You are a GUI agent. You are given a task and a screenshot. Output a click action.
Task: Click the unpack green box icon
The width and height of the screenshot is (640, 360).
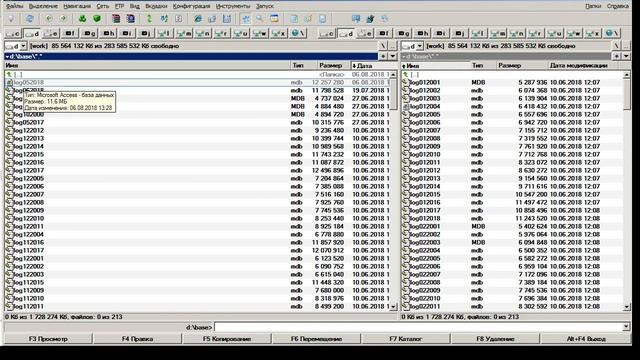point(97,19)
